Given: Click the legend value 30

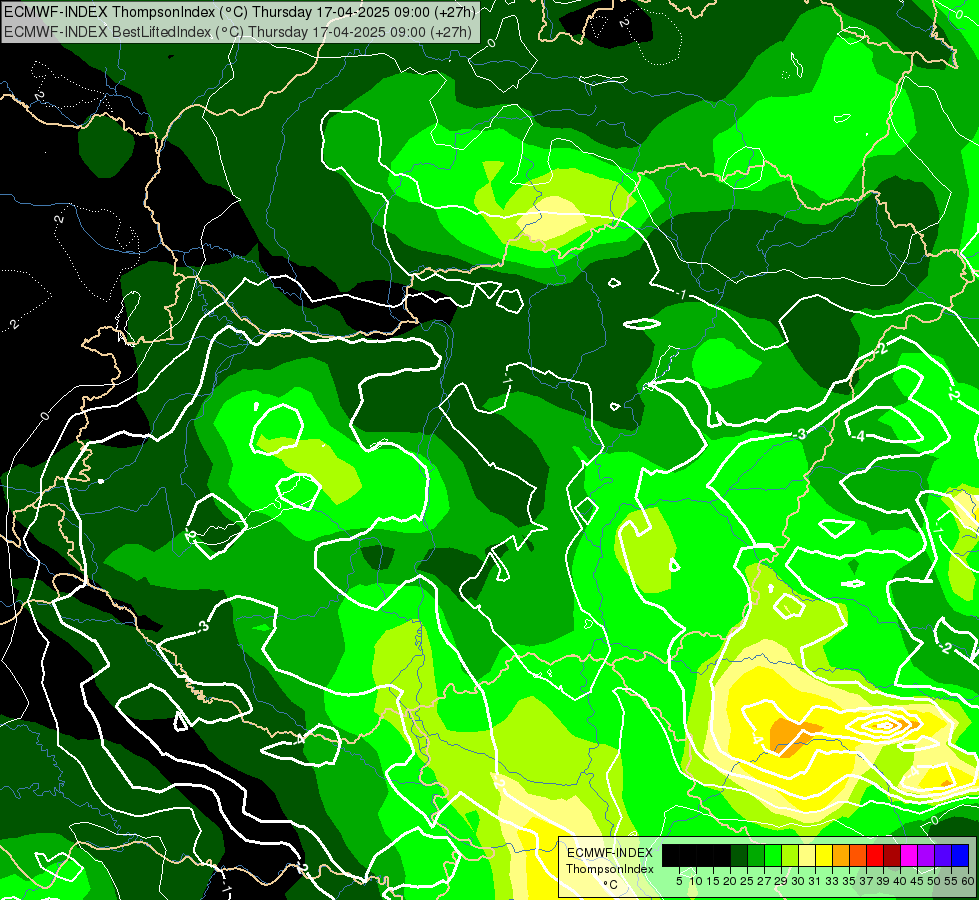Looking at the screenshot, I should coord(798,881).
